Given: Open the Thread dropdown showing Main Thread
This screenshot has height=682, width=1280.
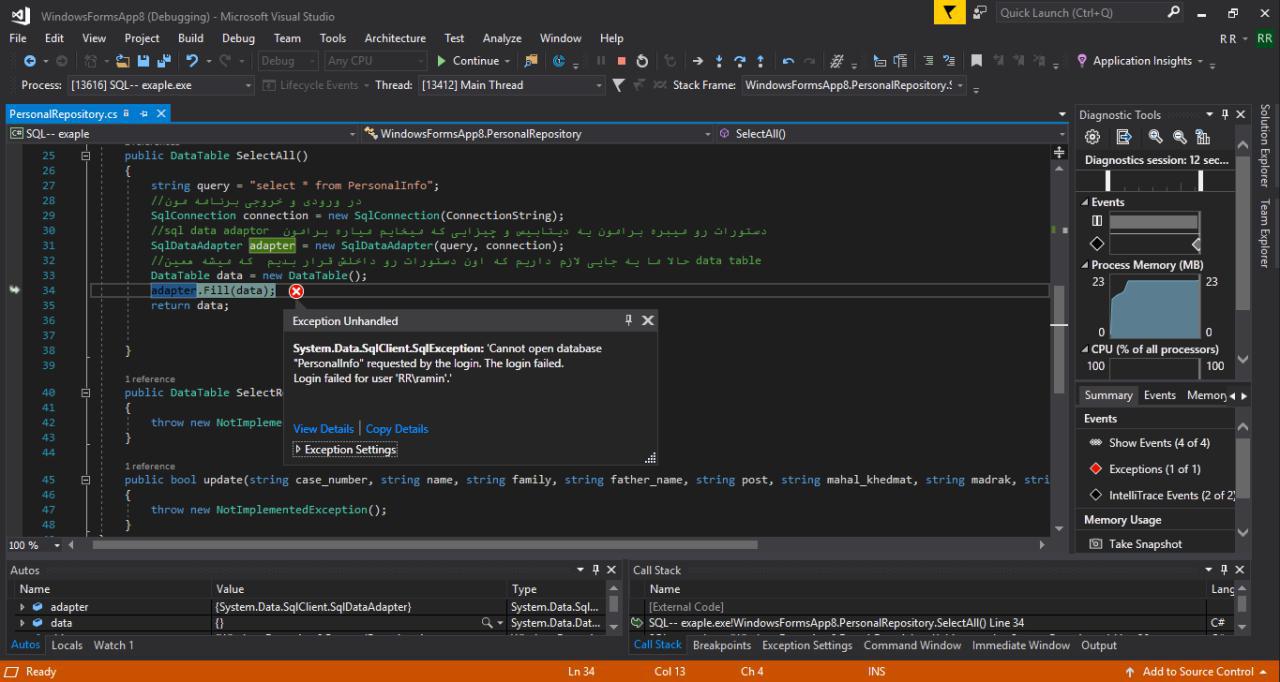Looking at the screenshot, I should coord(598,86).
